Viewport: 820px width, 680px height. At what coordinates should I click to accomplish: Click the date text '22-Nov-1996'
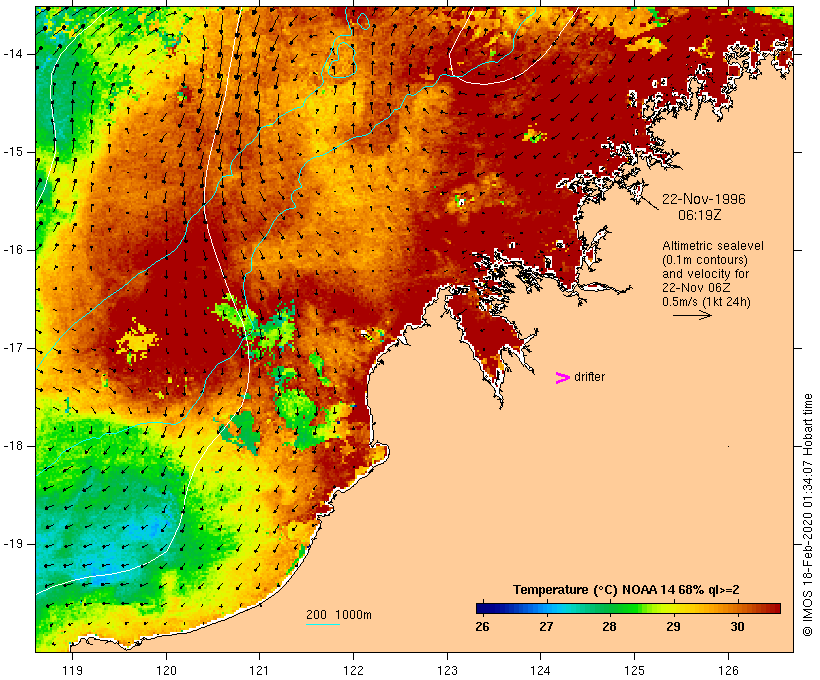click(703, 199)
